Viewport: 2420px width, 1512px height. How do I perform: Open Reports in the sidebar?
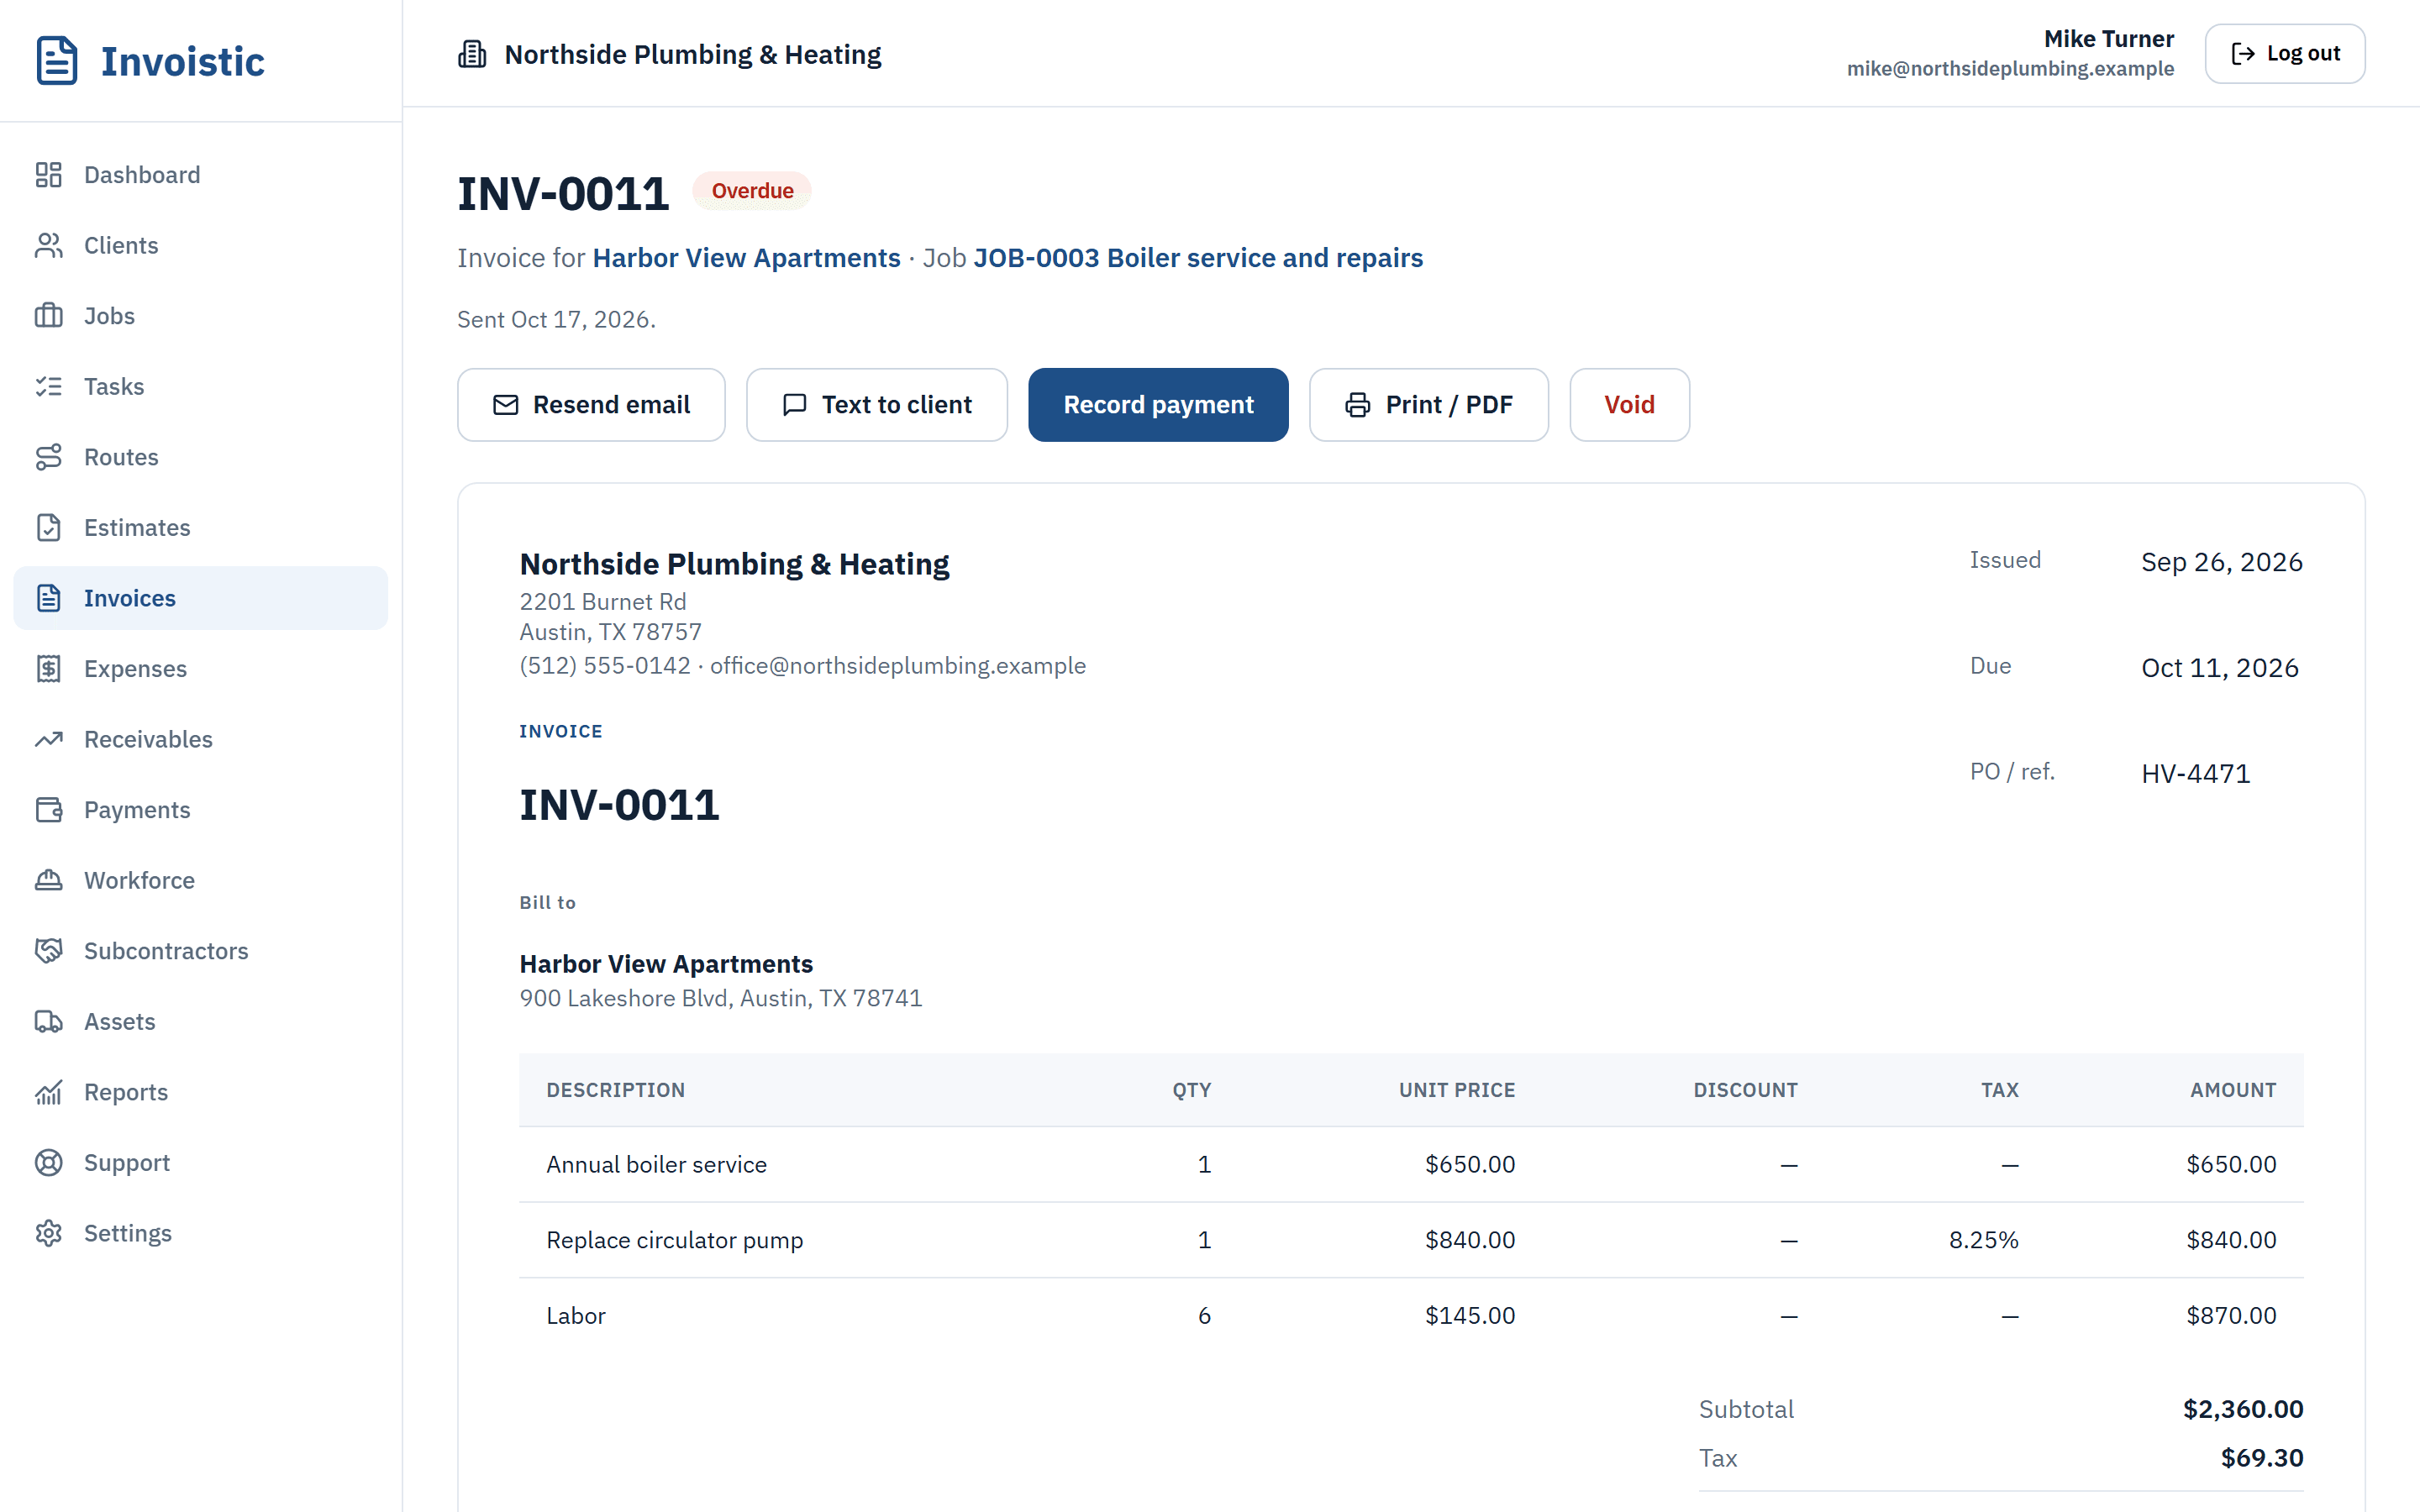[201, 1092]
